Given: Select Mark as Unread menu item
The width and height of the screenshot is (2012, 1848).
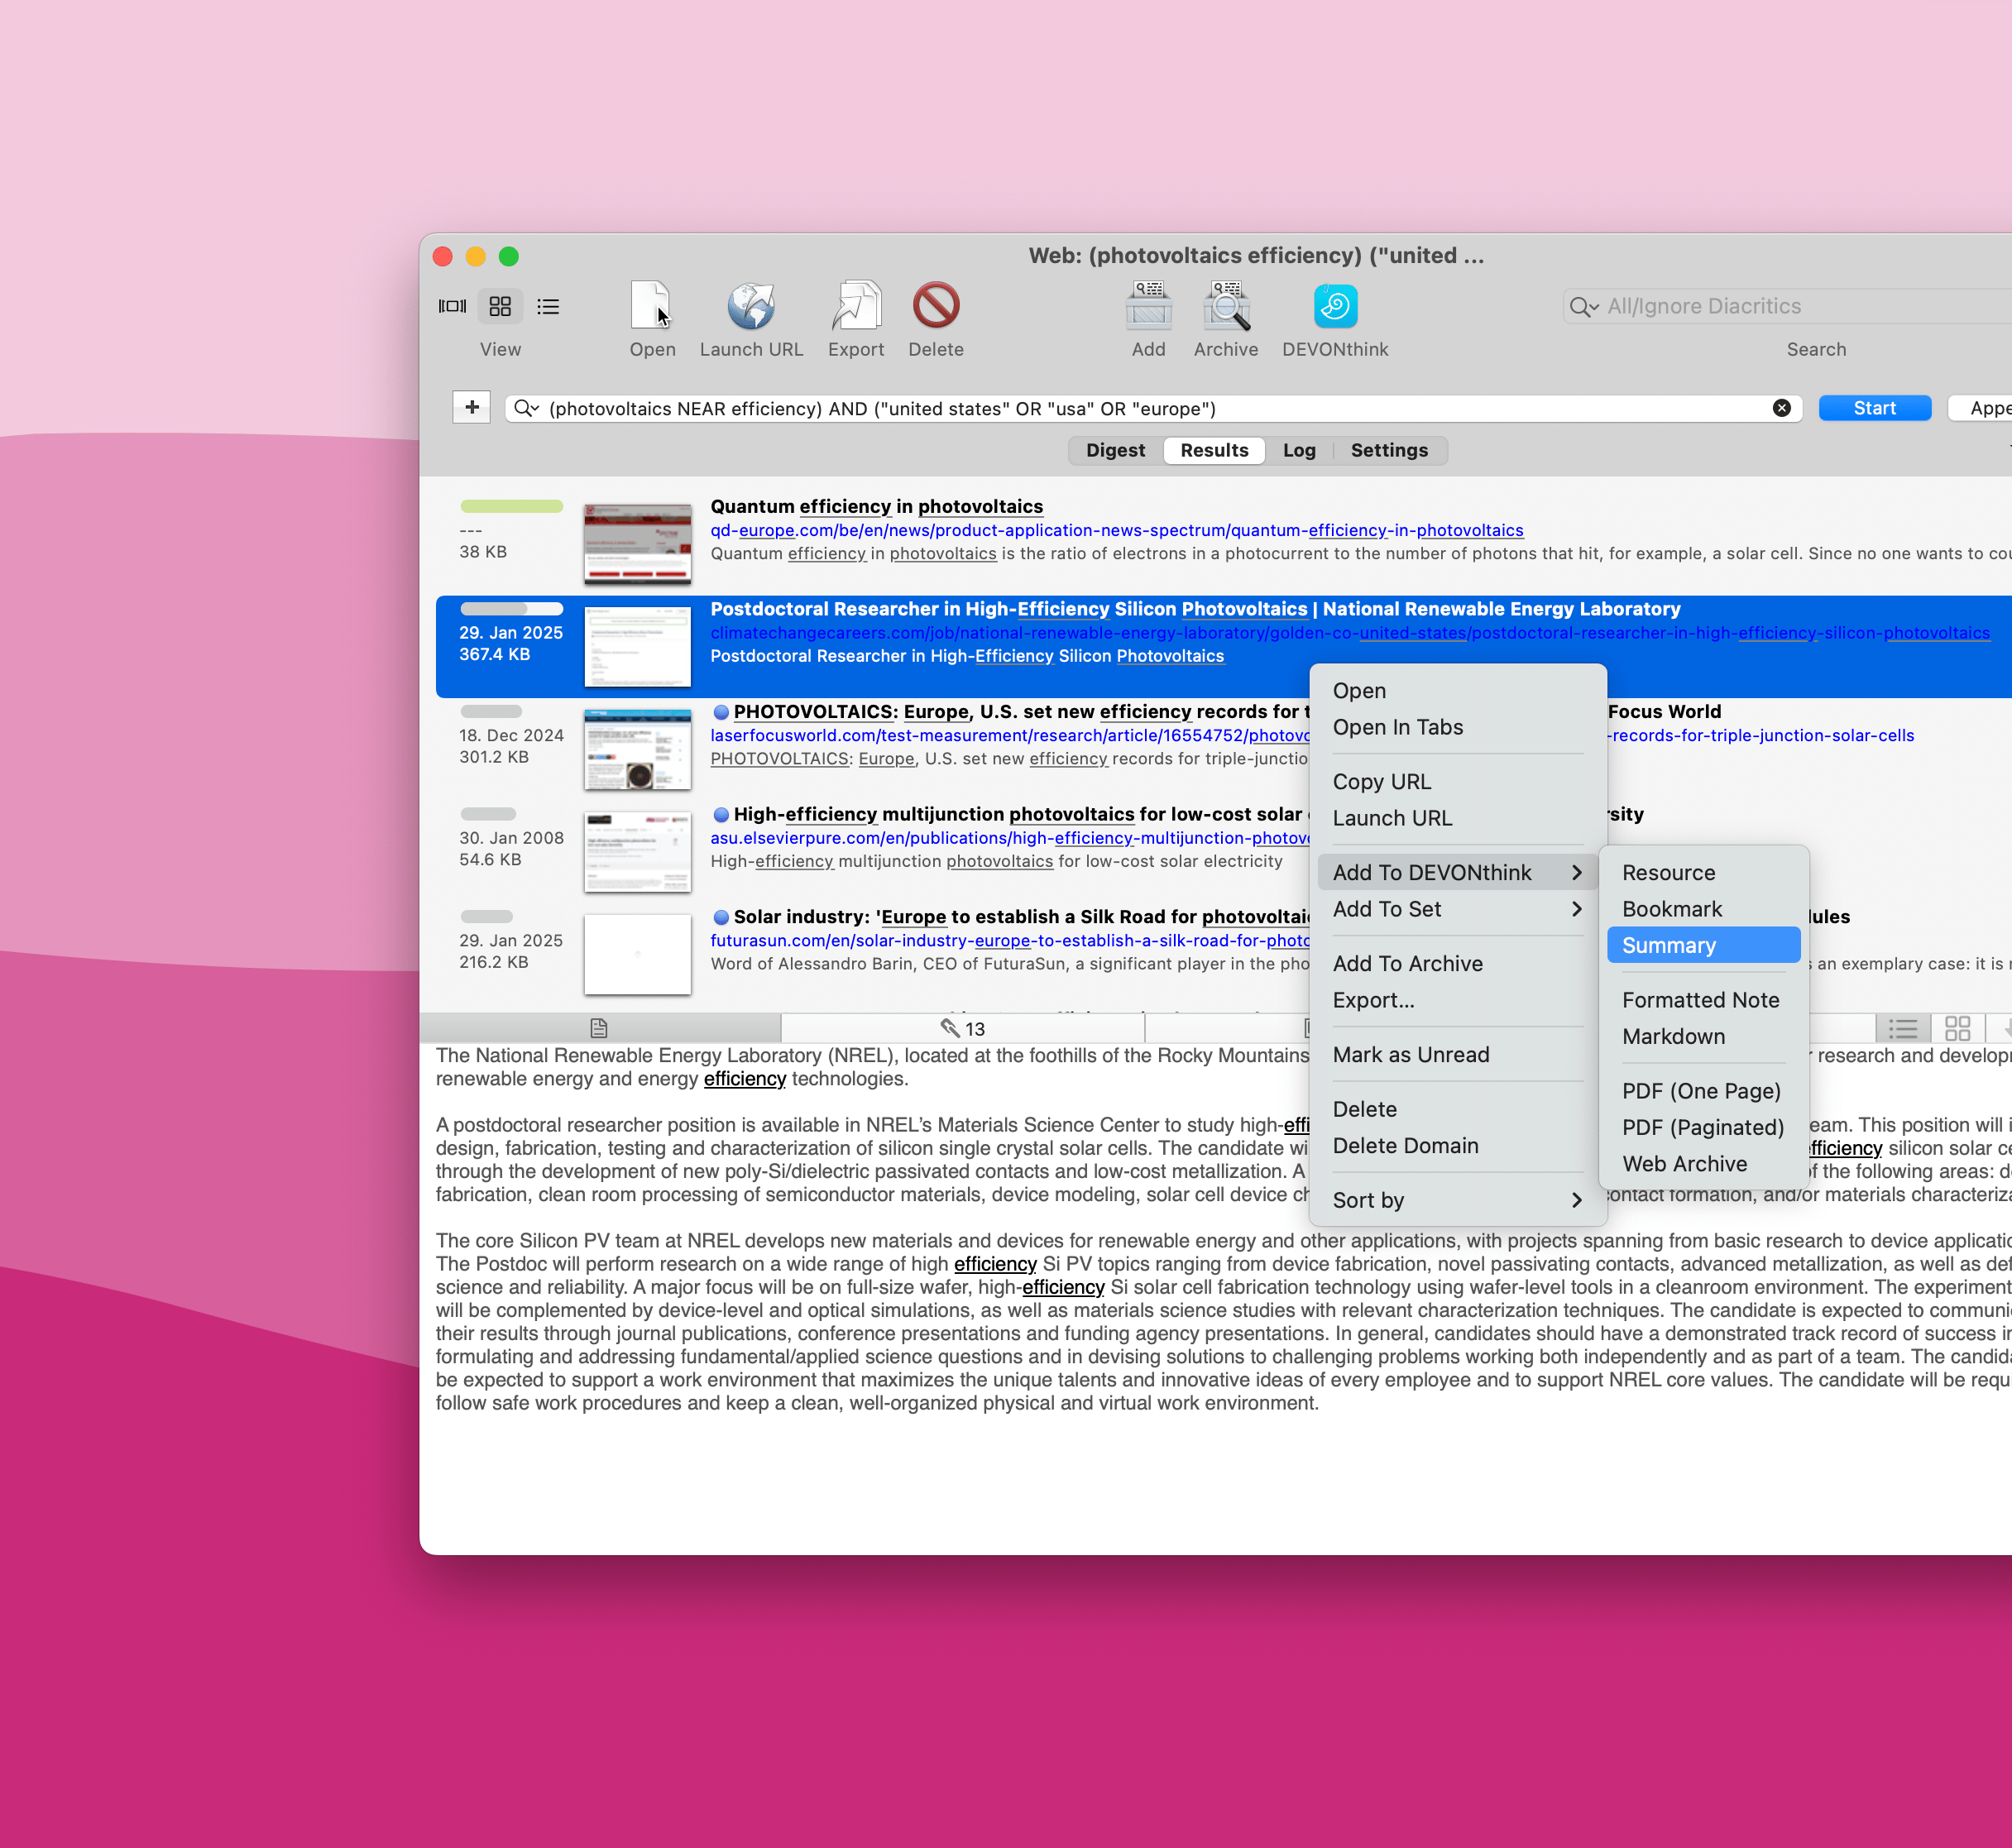Looking at the screenshot, I should (x=1458, y=1055).
